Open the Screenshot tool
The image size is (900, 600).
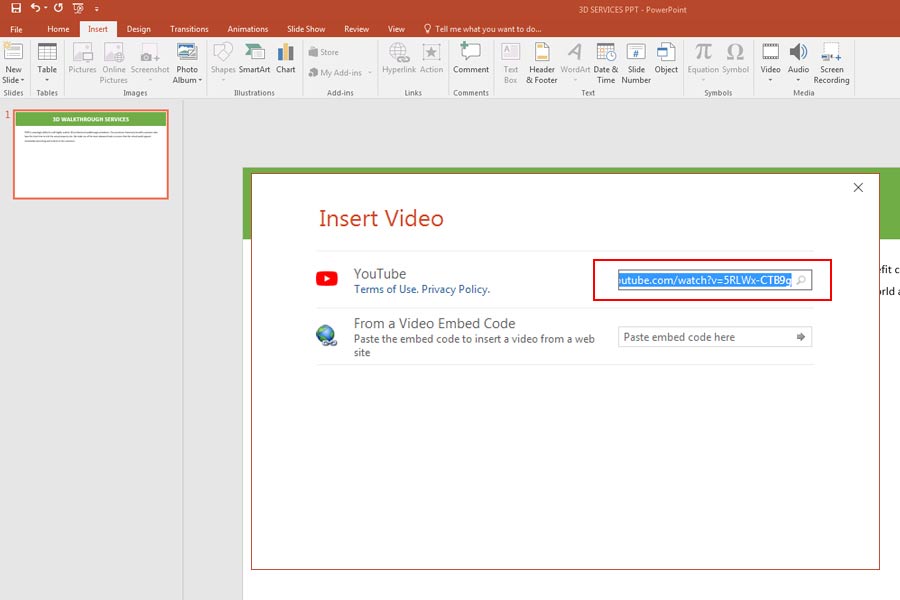coord(150,62)
